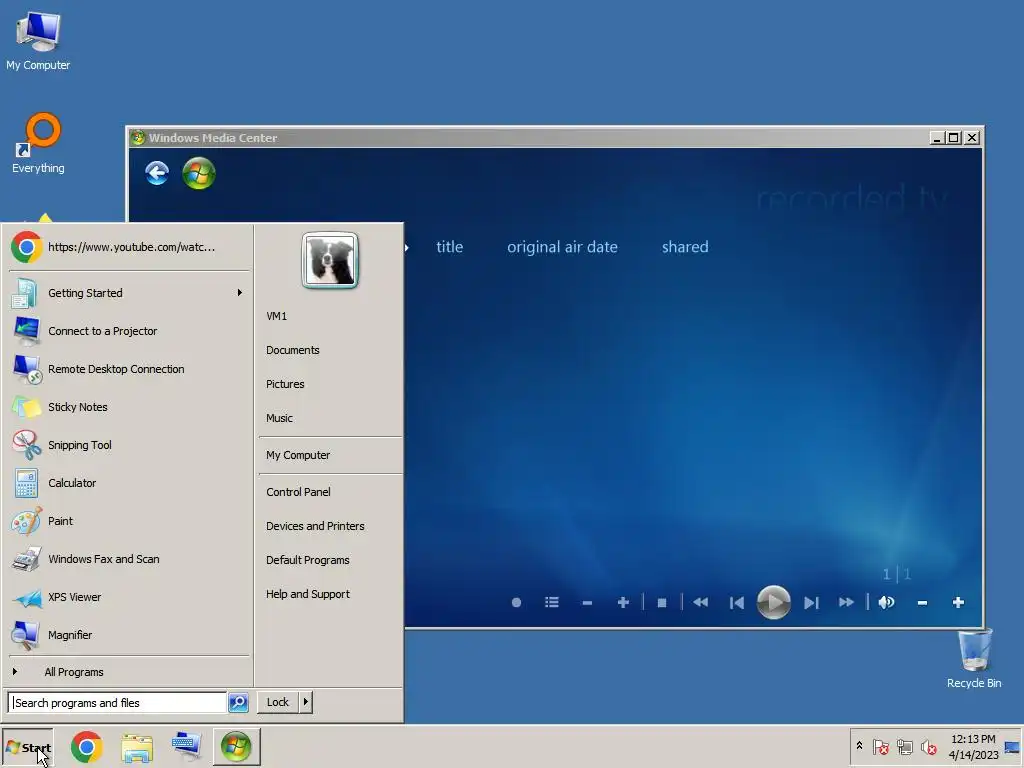Viewport: 1024px width, 768px height.
Task: Fast forward playback in Media Center
Action: pyautogui.click(x=846, y=603)
